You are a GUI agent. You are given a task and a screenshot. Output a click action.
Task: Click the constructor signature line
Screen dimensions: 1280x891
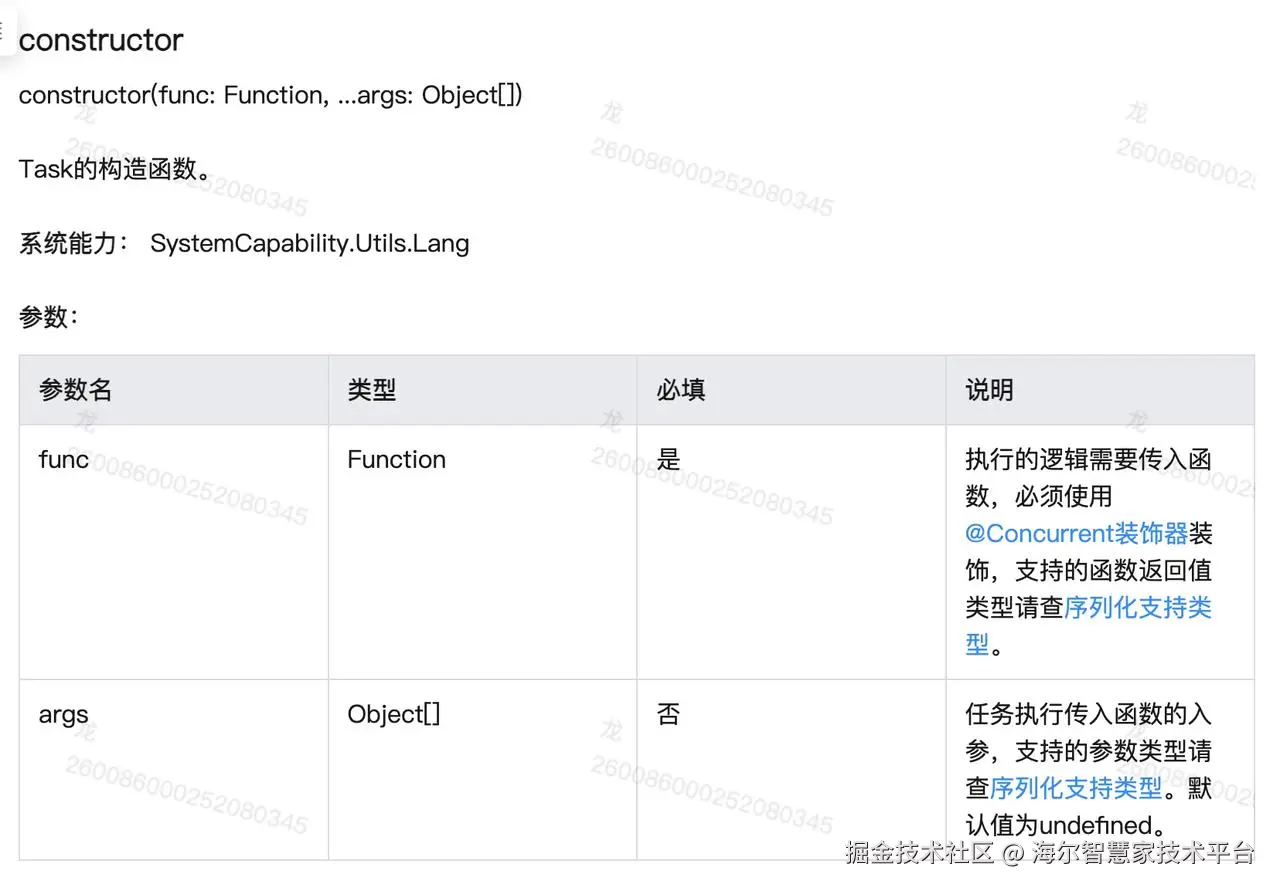(x=270, y=96)
